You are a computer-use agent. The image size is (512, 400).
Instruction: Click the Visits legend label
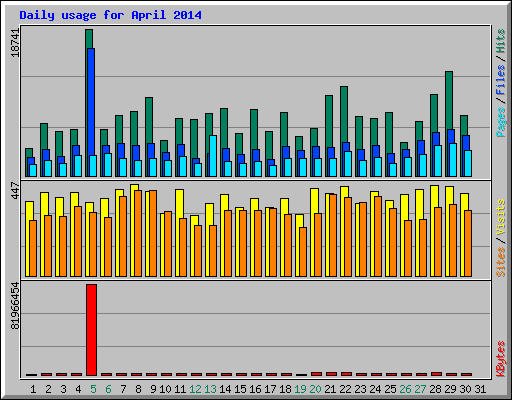501,217
